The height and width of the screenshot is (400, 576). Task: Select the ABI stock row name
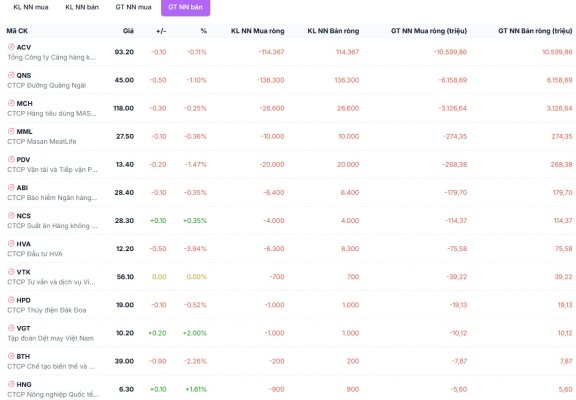coord(22,188)
